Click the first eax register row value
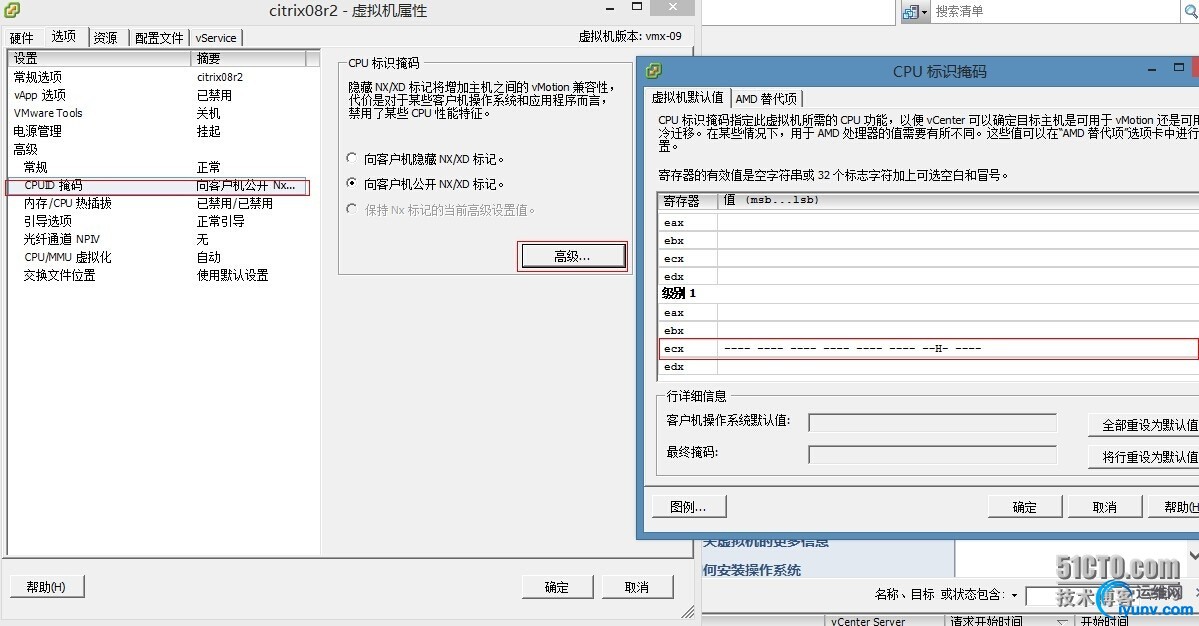Screen dimensions: 1199x626 click(x=957, y=222)
